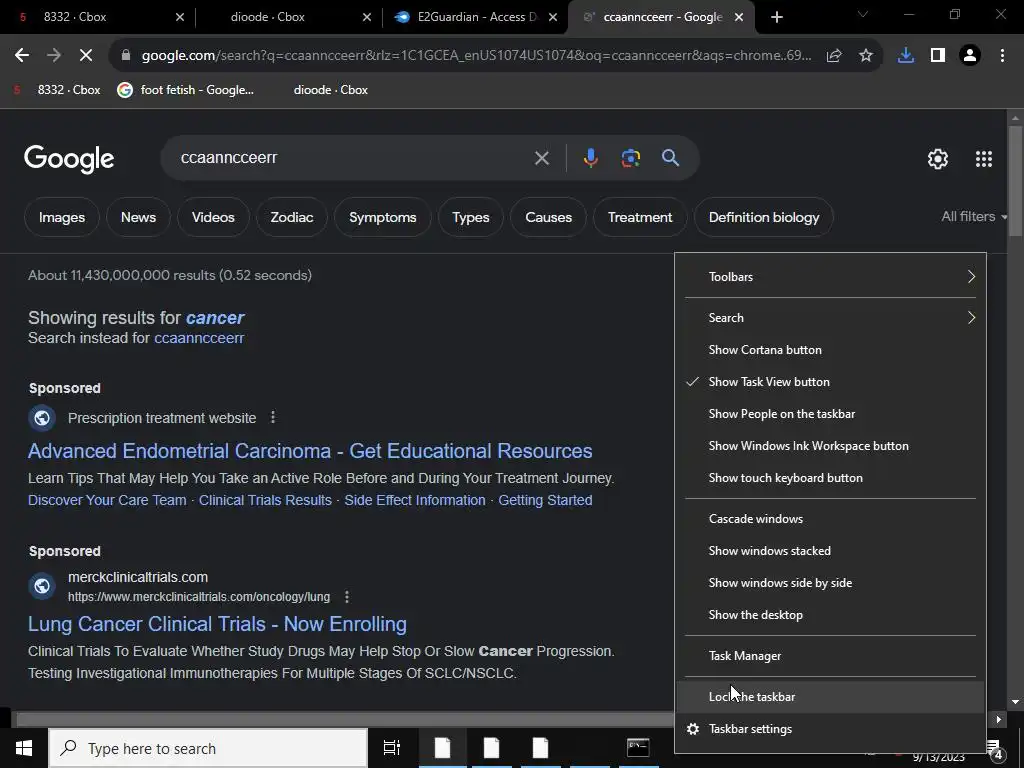The image size is (1024, 768).
Task: Switch to the 8332 Cbox tab
Action: coord(98,17)
